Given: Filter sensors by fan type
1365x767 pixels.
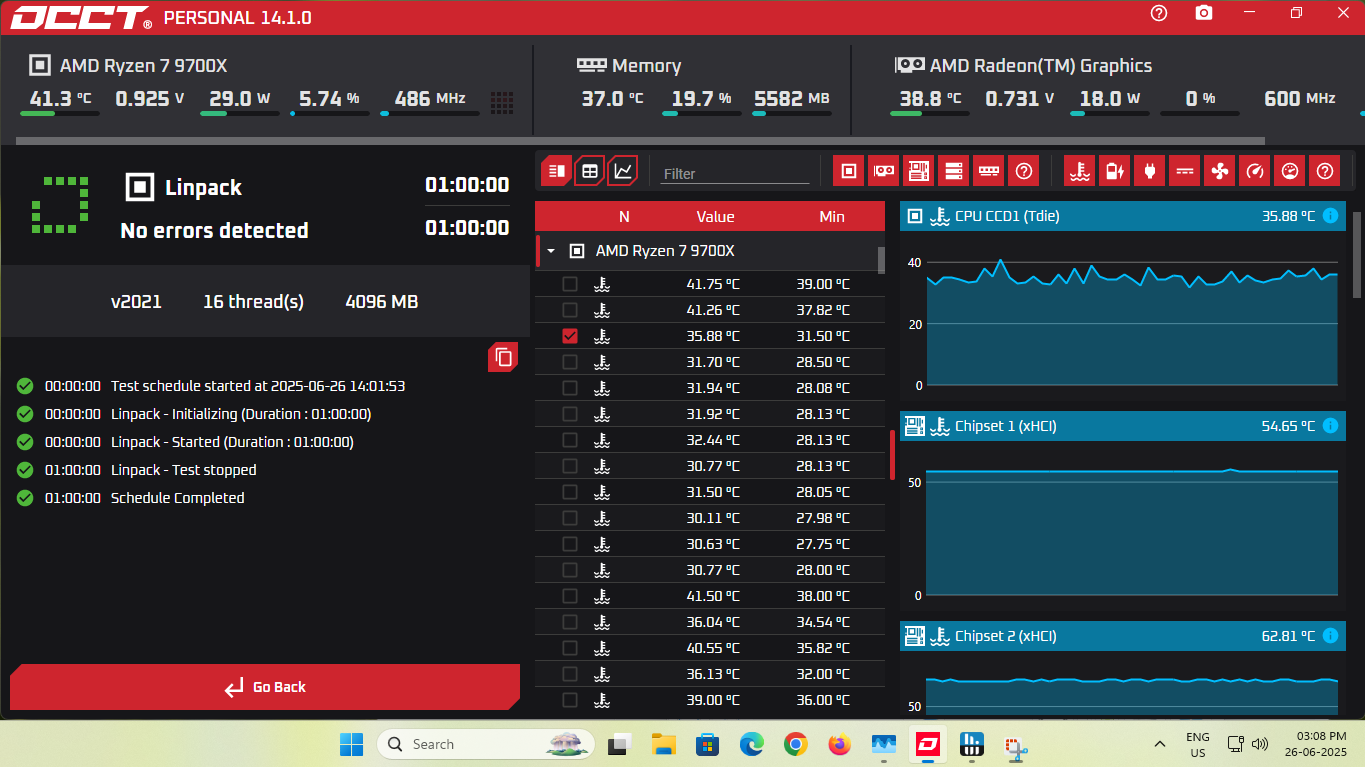Looking at the screenshot, I should point(1219,171).
